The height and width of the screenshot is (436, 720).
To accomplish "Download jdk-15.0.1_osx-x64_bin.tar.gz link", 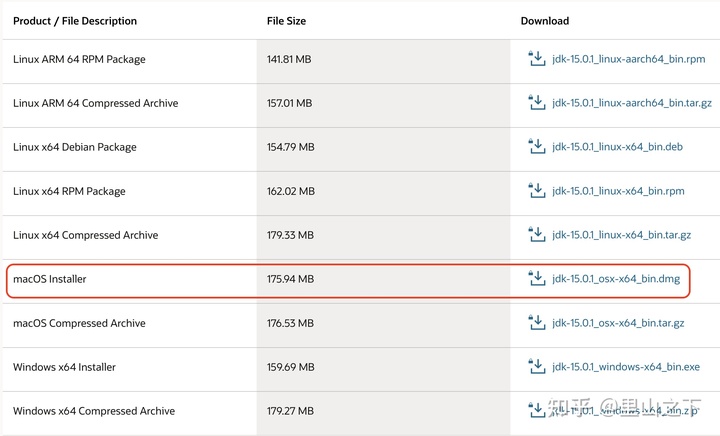I will 618,323.
